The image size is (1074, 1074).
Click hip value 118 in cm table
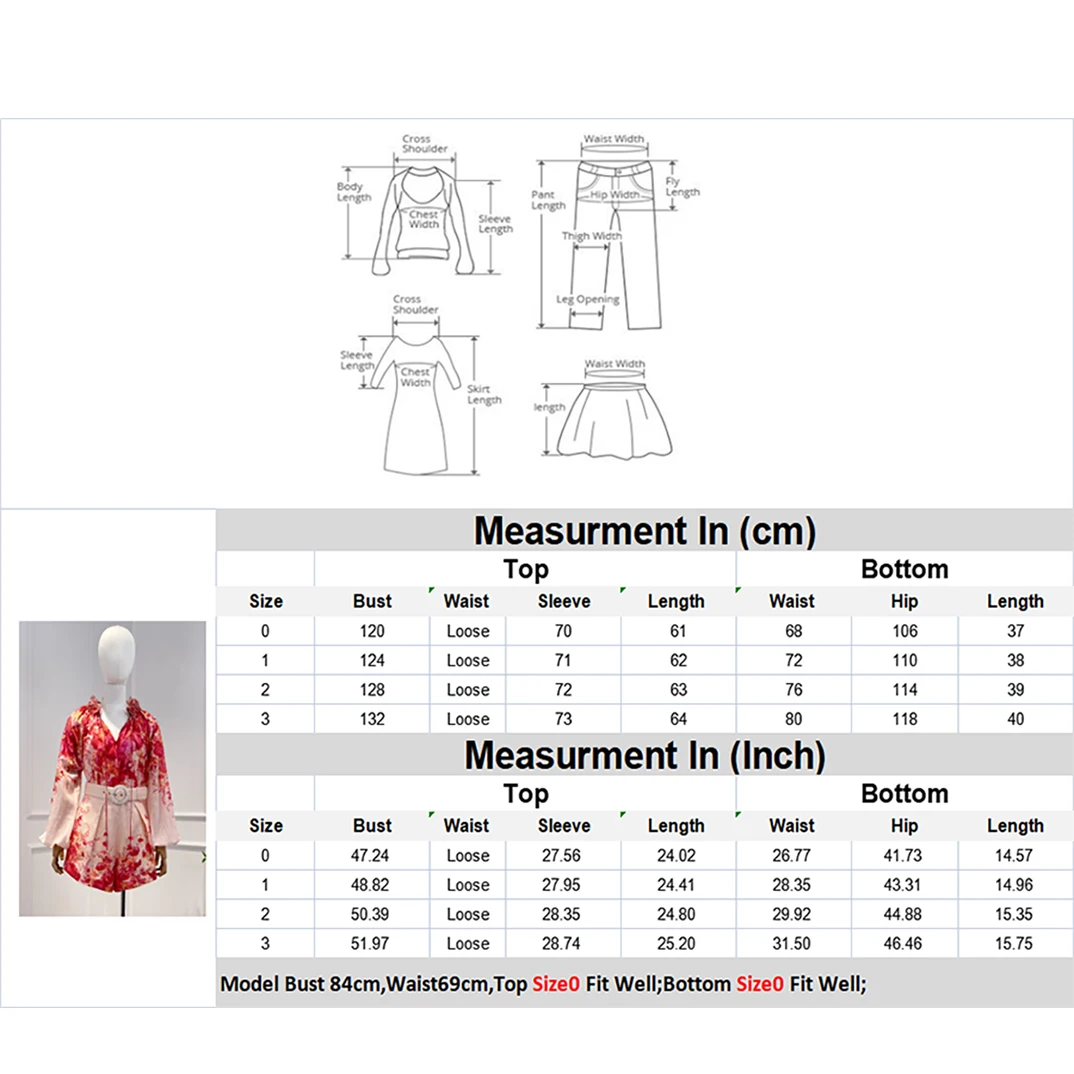905,719
